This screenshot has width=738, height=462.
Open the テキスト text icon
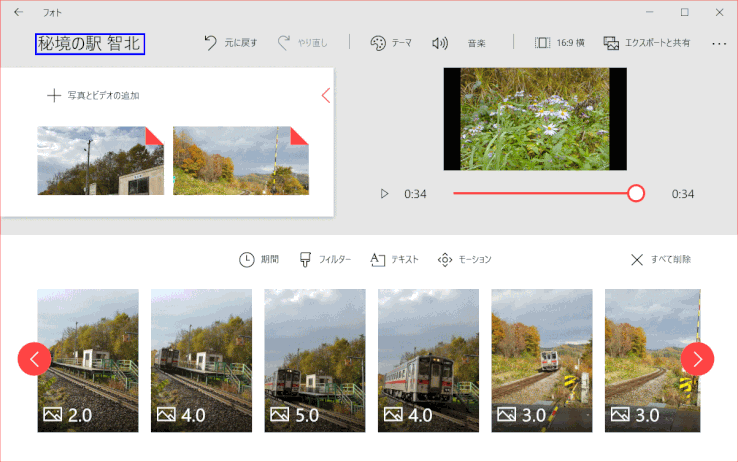pyautogui.click(x=377, y=259)
